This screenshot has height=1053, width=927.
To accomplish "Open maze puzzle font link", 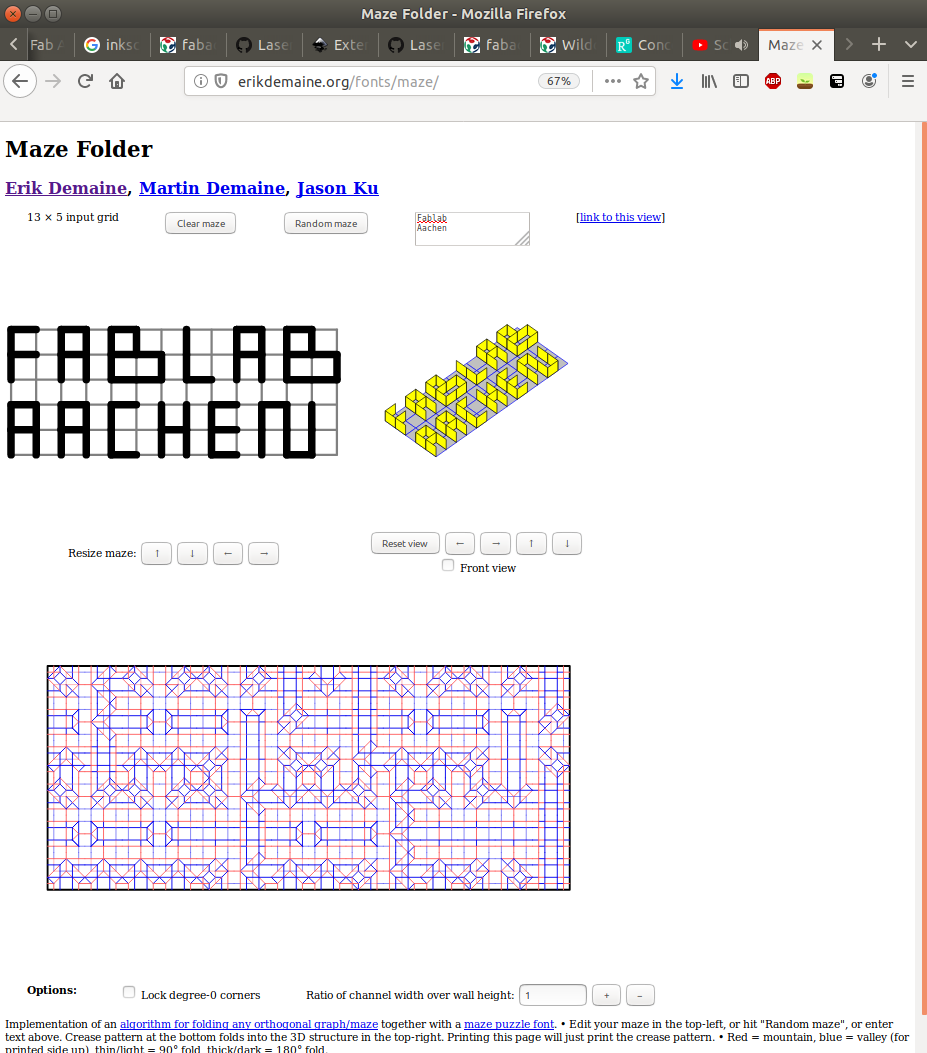I will (x=509, y=1024).
